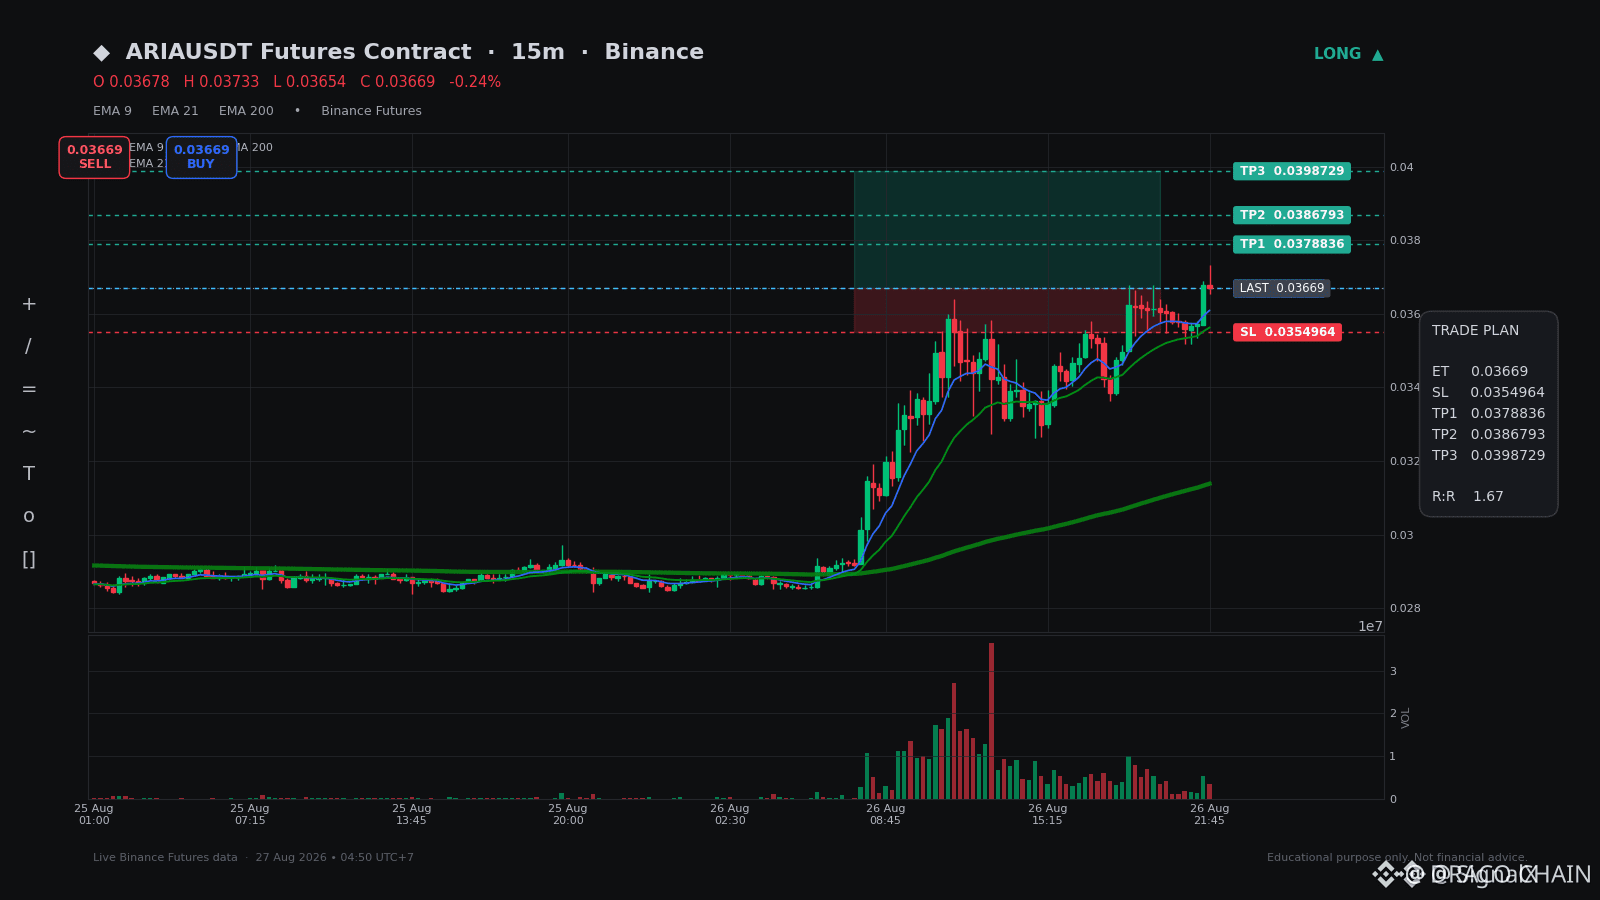Click the 26 Aug 15:15 time label
Screen dimensions: 1600x900
1048,814
